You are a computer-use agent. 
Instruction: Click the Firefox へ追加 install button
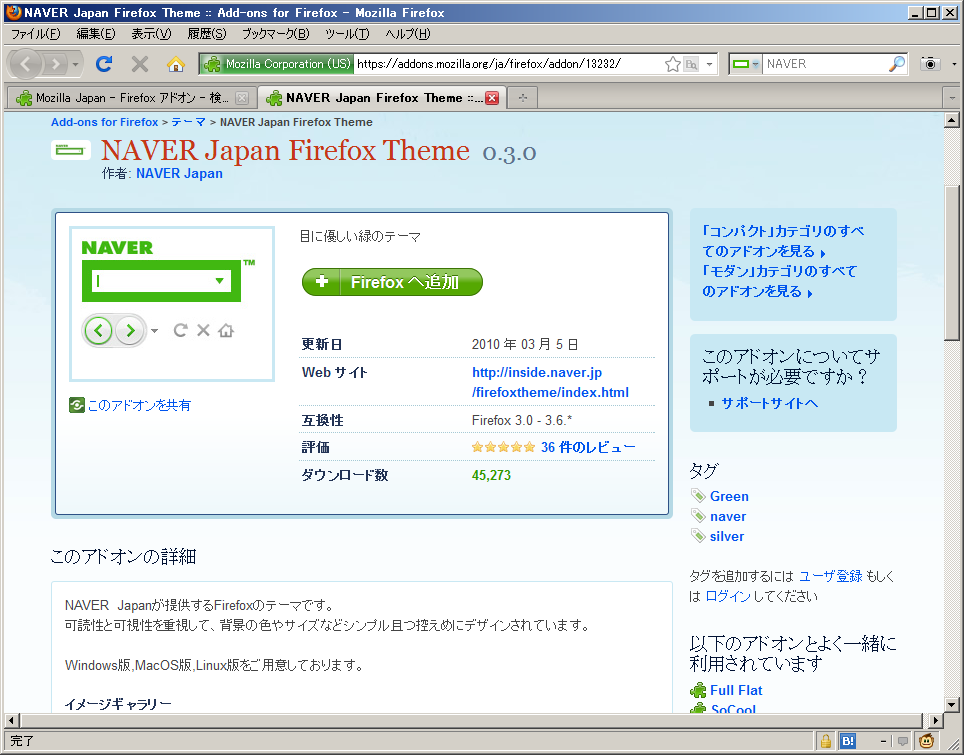pyautogui.click(x=392, y=282)
